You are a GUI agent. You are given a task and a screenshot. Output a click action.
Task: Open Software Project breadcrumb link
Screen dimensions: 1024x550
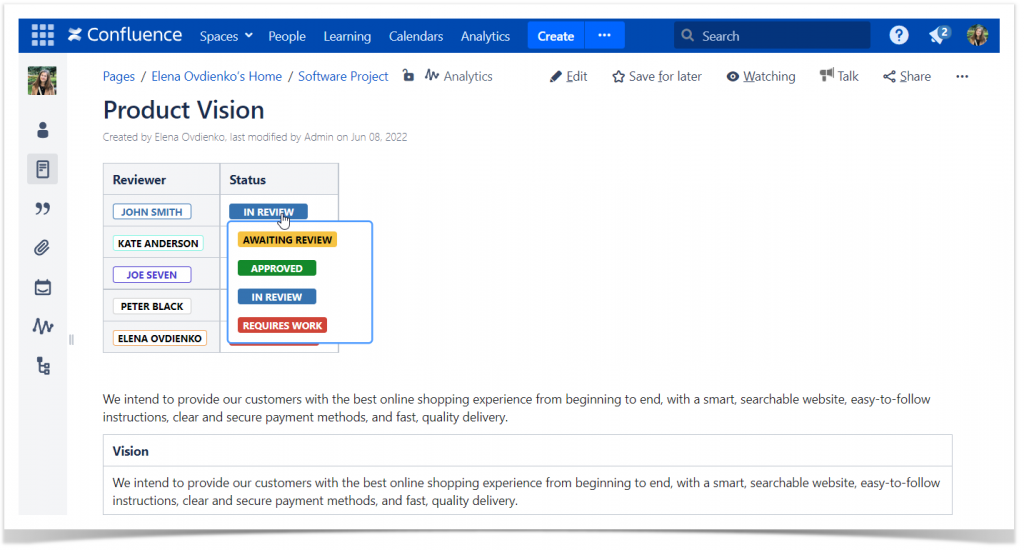coord(343,76)
